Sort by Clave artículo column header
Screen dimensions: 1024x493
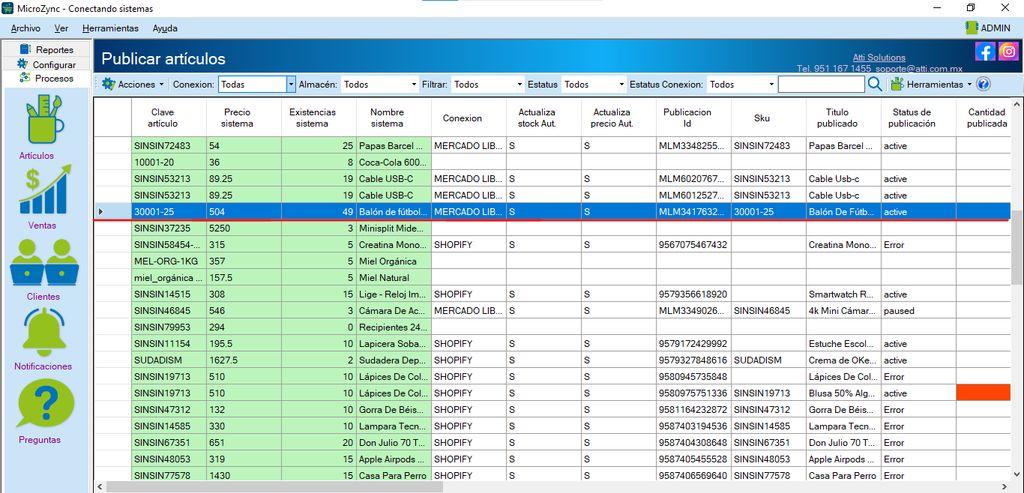169,118
